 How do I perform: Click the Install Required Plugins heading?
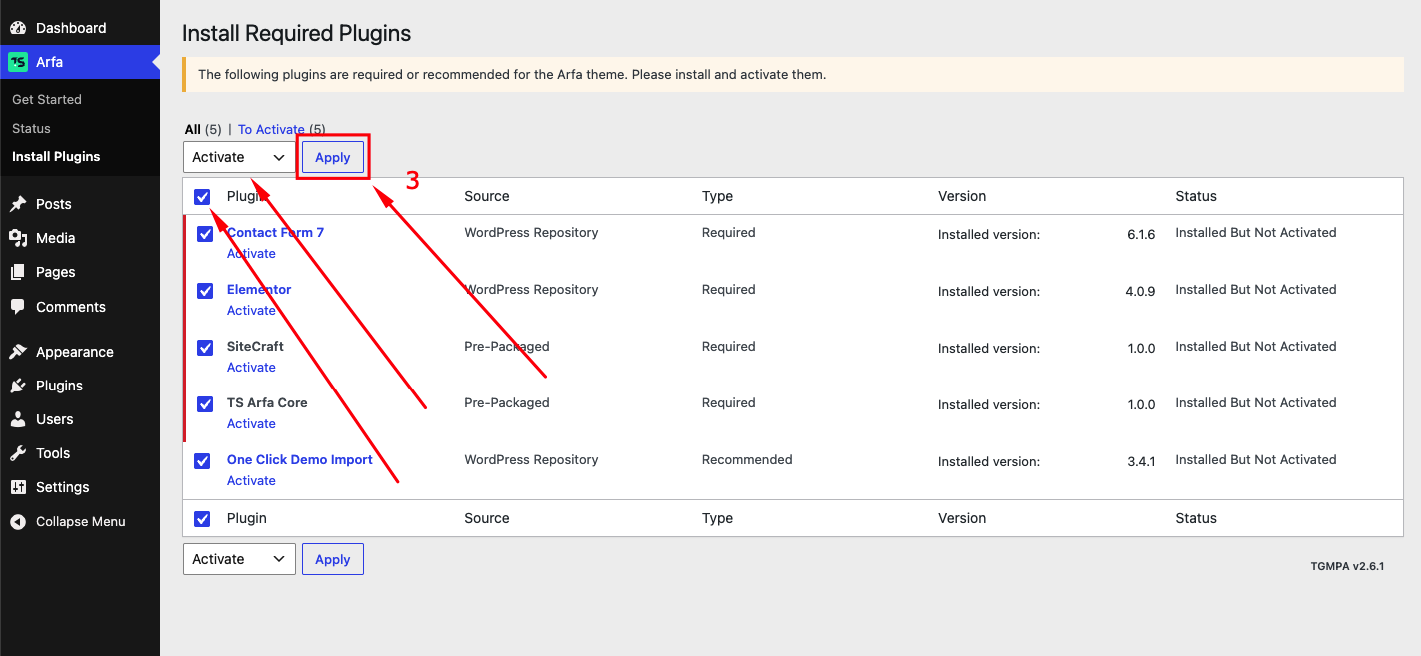pos(296,33)
